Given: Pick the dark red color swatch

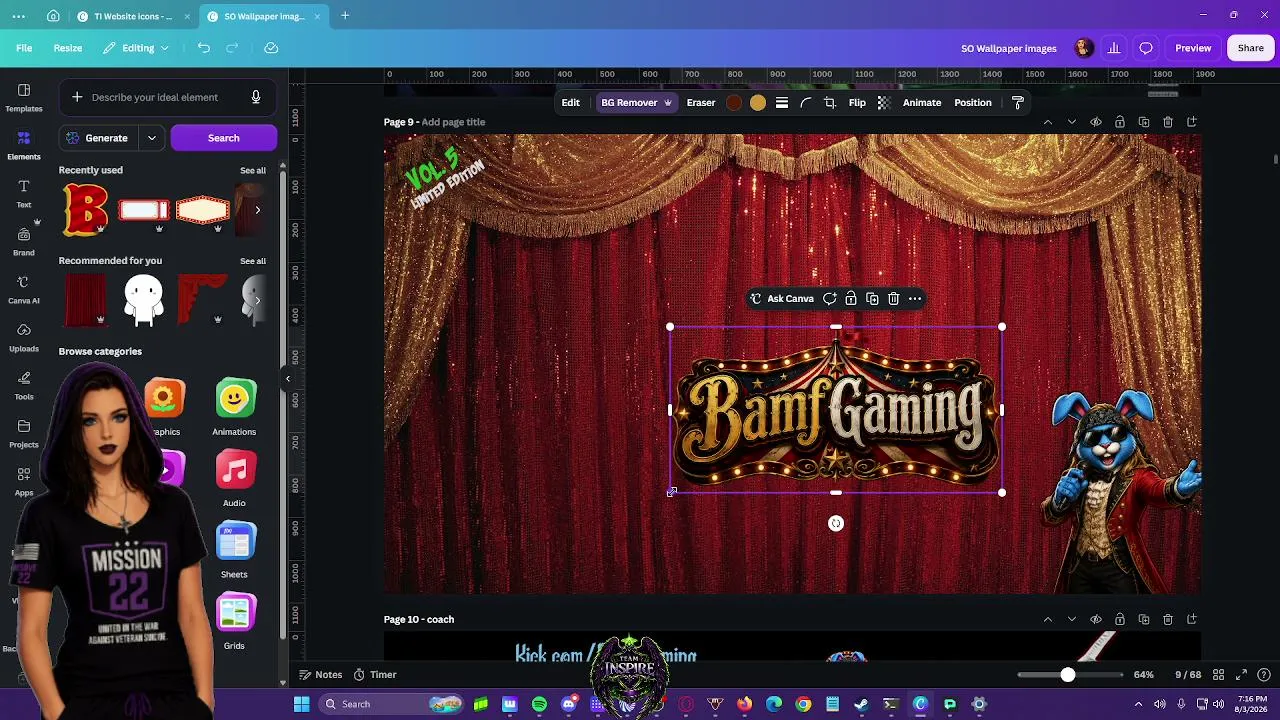Looking at the screenshot, I should [x=734, y=103].
